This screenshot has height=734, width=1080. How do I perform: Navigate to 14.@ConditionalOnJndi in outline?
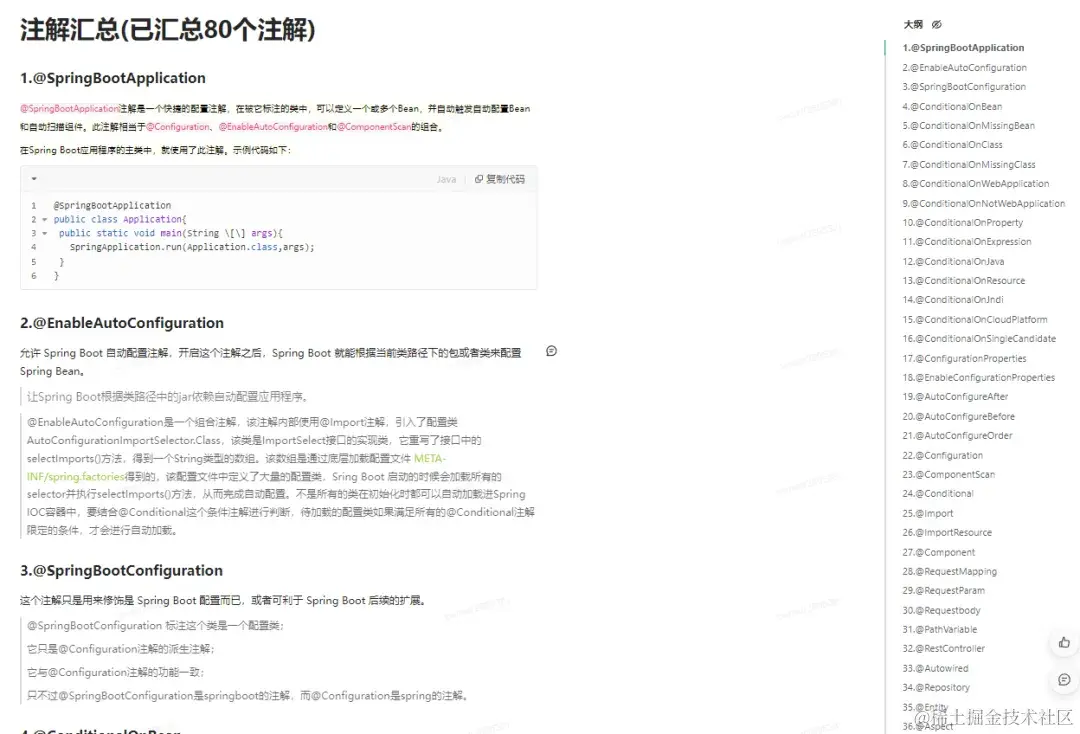click(953, 300)
